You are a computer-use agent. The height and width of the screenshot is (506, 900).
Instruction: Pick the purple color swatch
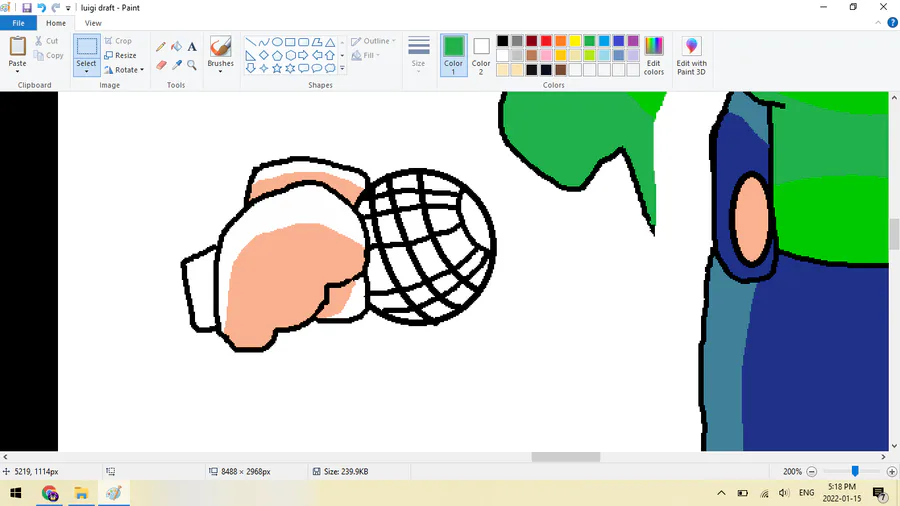point(633,41)
